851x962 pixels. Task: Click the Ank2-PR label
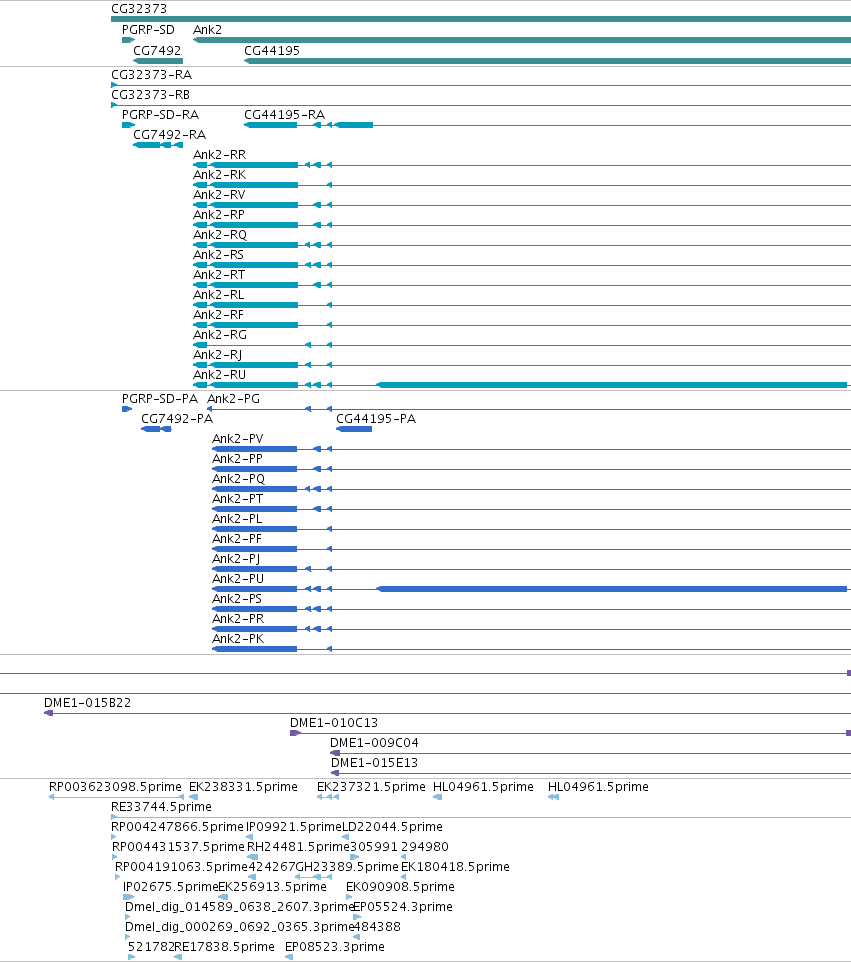tap(237, 618)
